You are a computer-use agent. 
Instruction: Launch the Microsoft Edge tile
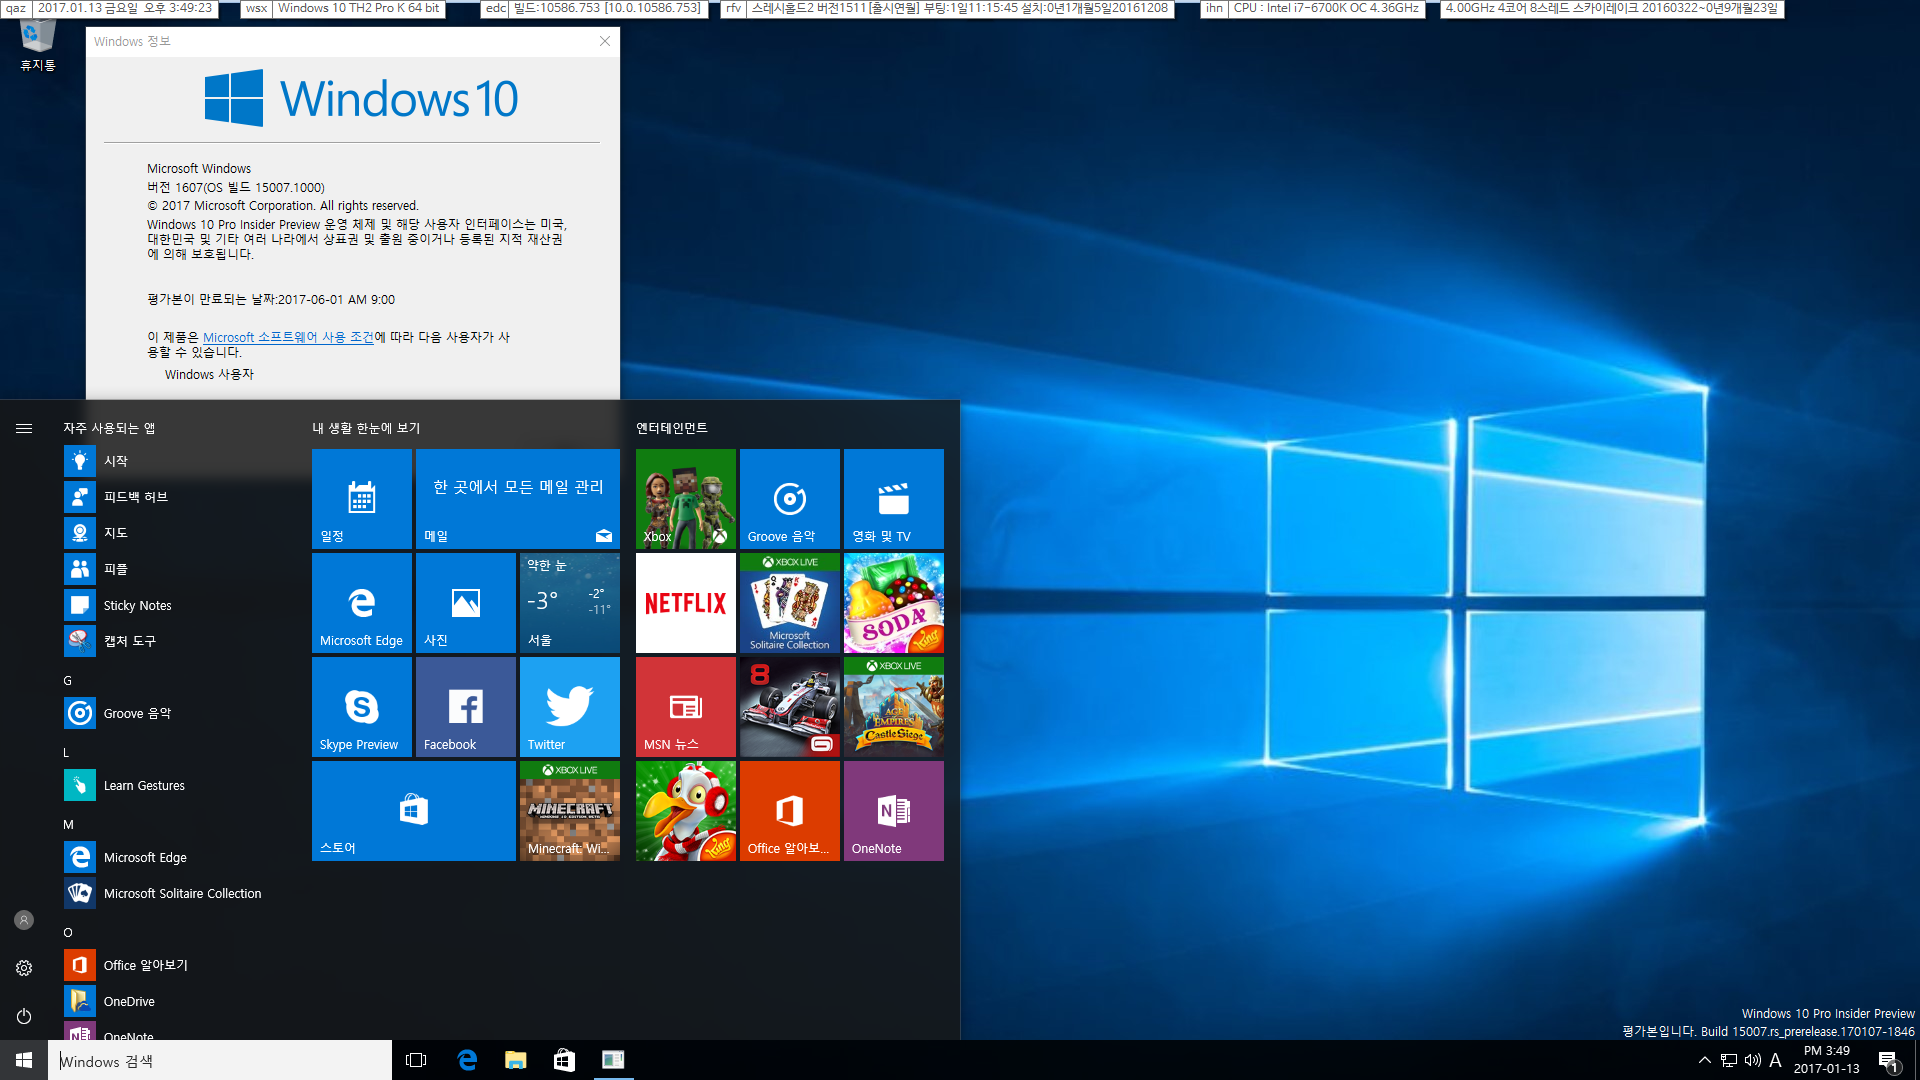point(362,603)
